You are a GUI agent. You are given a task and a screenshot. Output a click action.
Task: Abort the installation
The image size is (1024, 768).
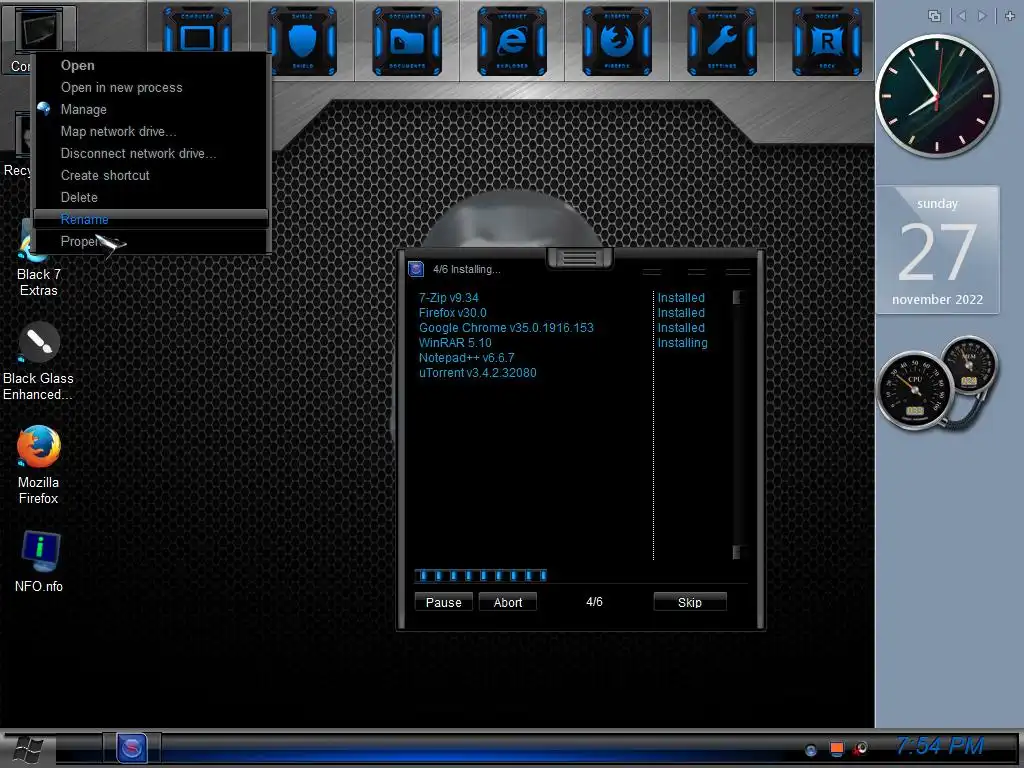[x=507, y=602]
